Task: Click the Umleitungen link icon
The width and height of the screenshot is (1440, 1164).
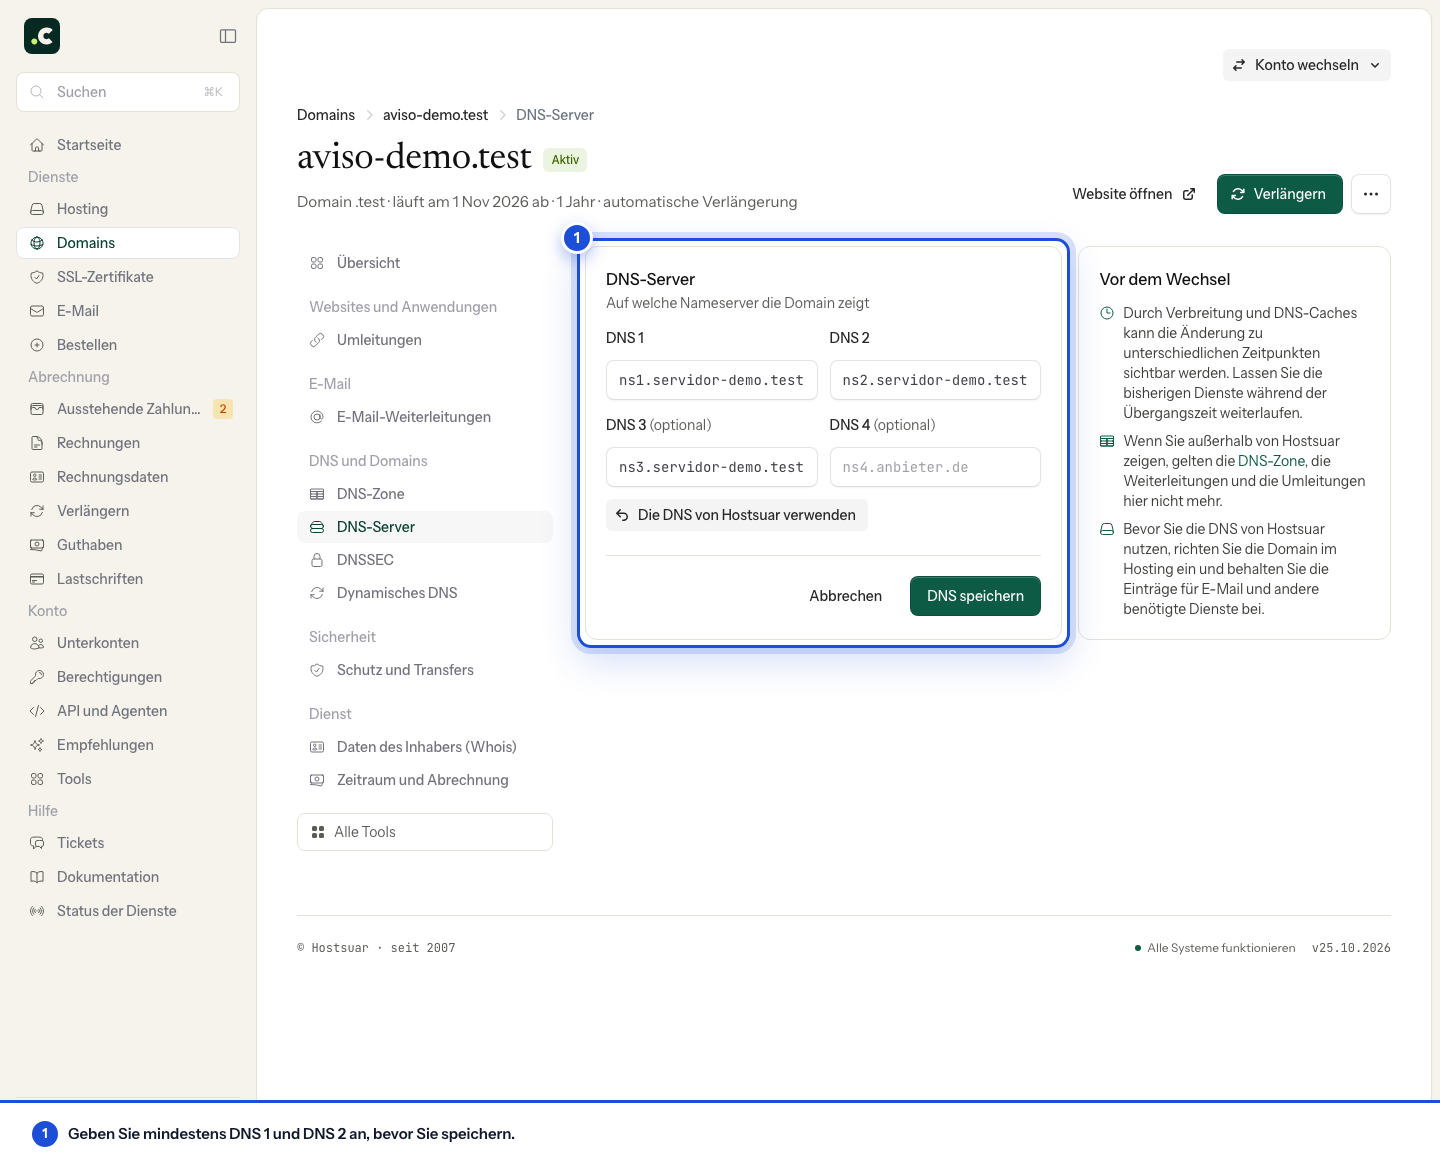Action: (x=317, y=340)
